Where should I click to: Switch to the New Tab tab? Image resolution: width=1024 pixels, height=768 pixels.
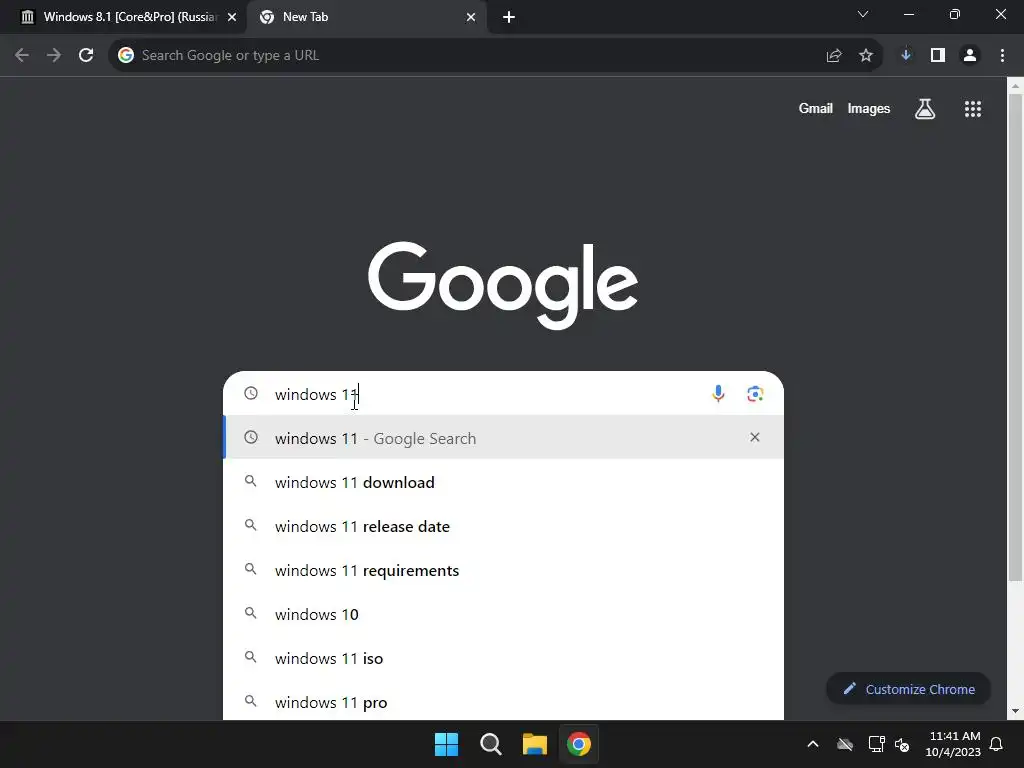click(366, 17)
